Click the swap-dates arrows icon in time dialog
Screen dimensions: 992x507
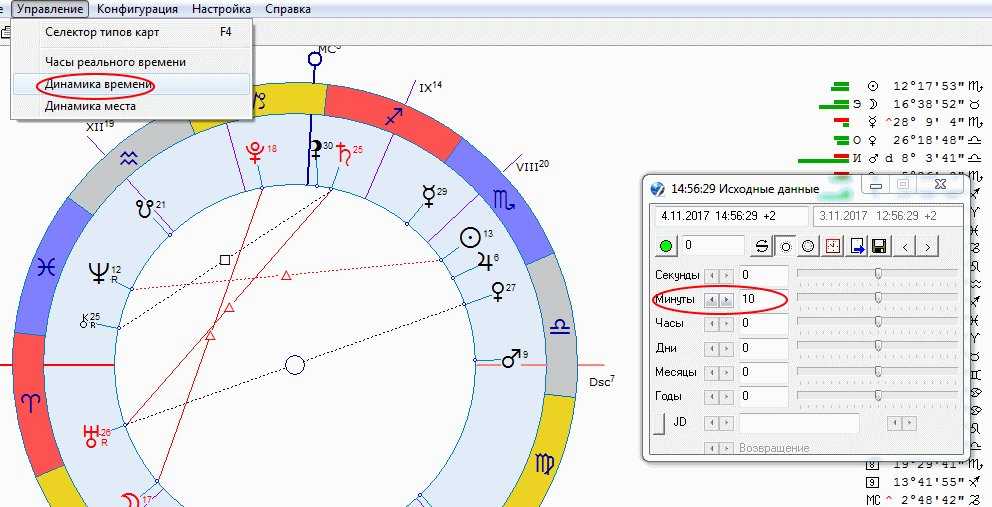[762, 246]
